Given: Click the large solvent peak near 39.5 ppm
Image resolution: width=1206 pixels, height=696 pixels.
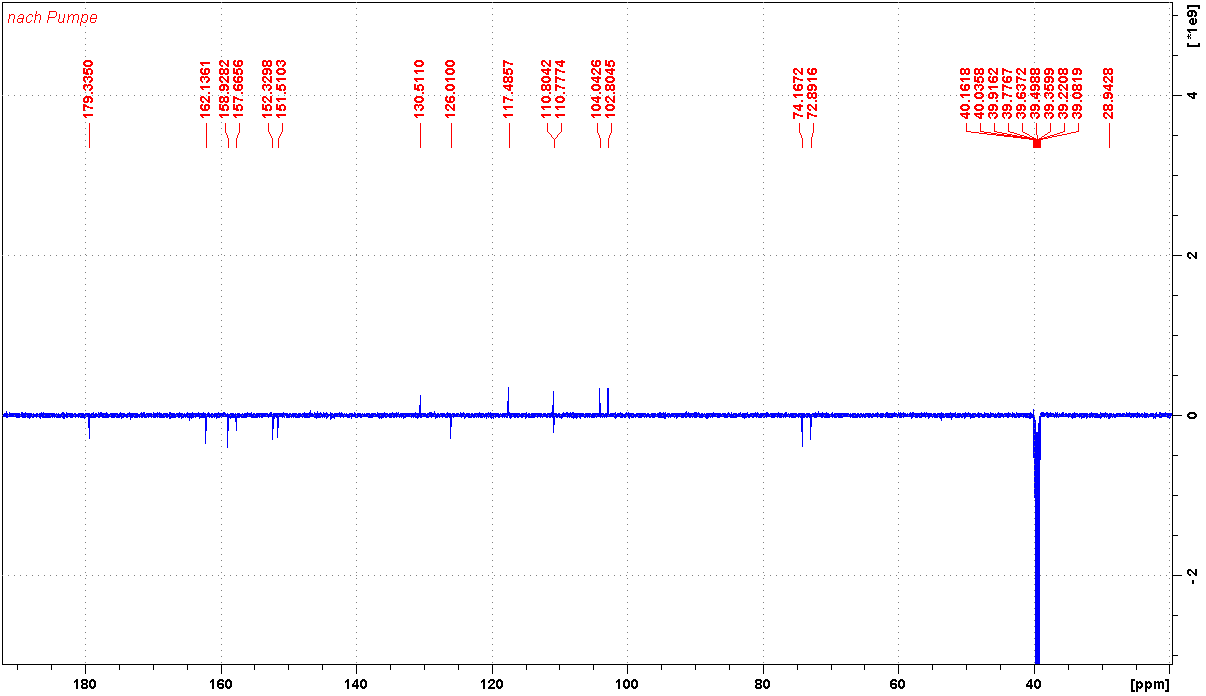Looking at the screenshot, I should pos(1037,560).
